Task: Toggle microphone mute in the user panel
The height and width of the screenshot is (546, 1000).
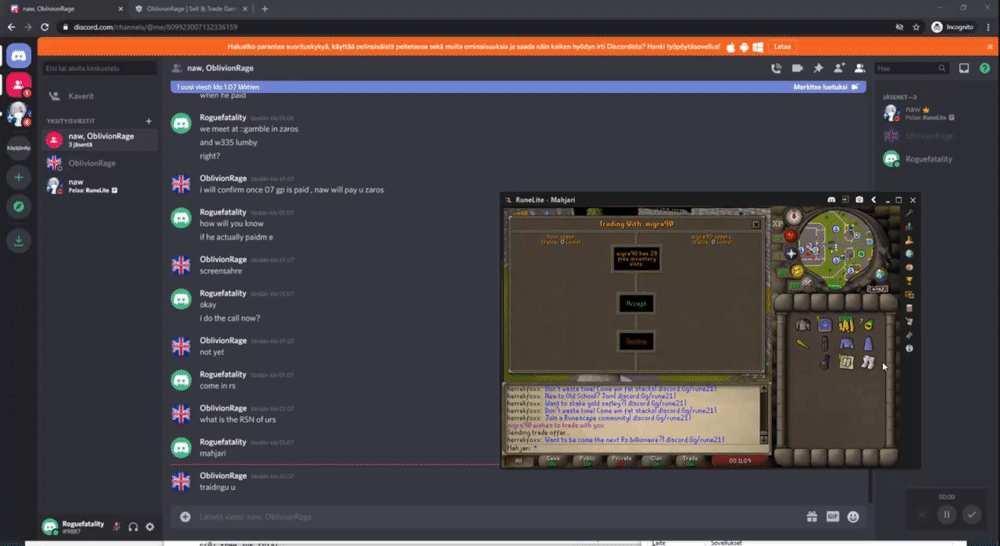Action: click(116, 527)
